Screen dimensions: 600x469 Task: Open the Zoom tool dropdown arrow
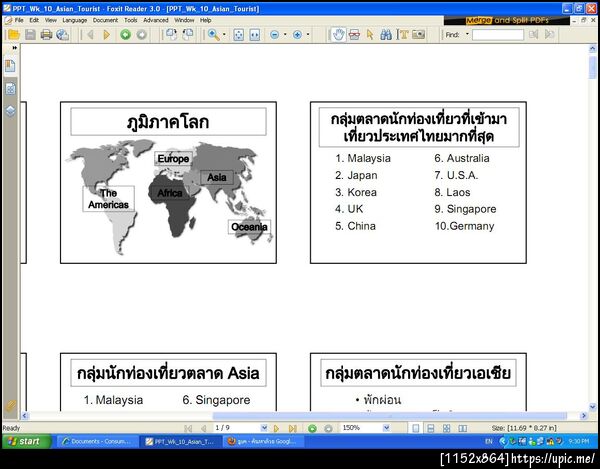[x=224, y=35]
